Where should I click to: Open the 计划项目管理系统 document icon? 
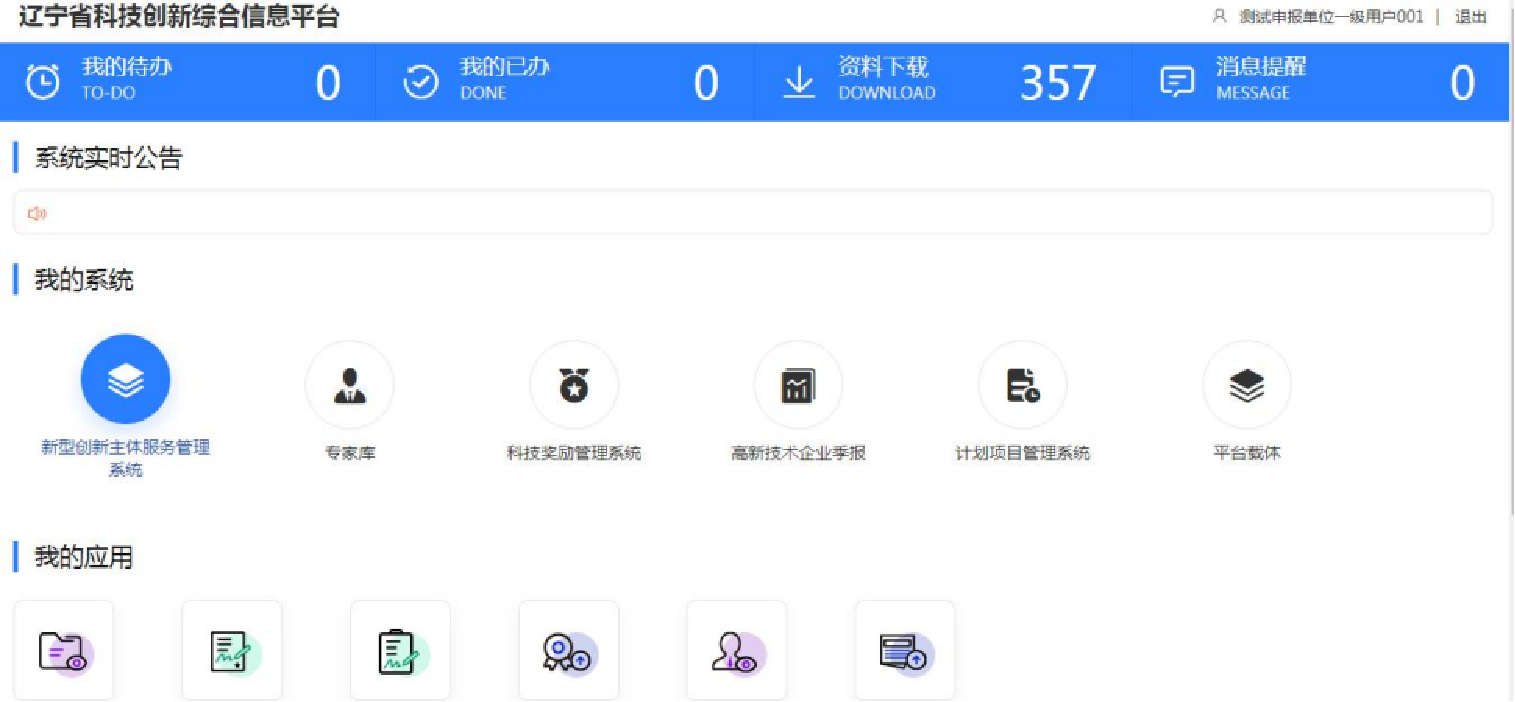1022,385
